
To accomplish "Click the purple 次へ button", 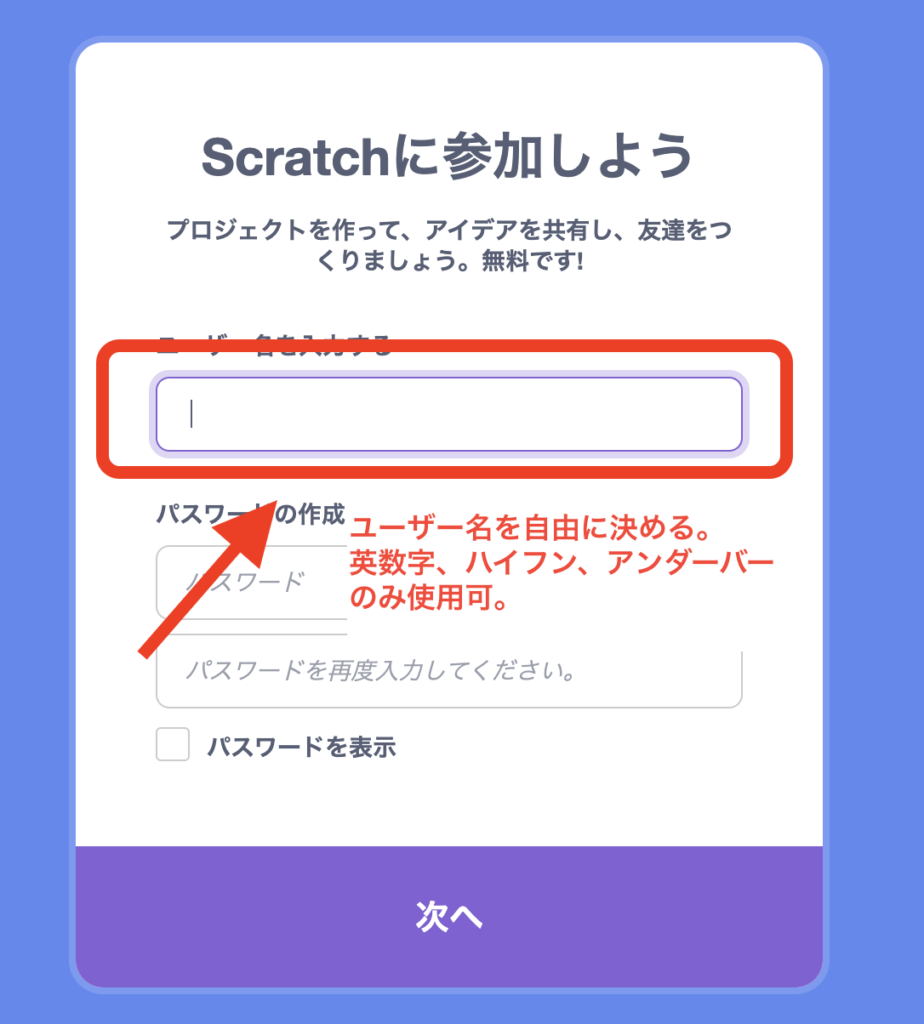I will 449,916.
